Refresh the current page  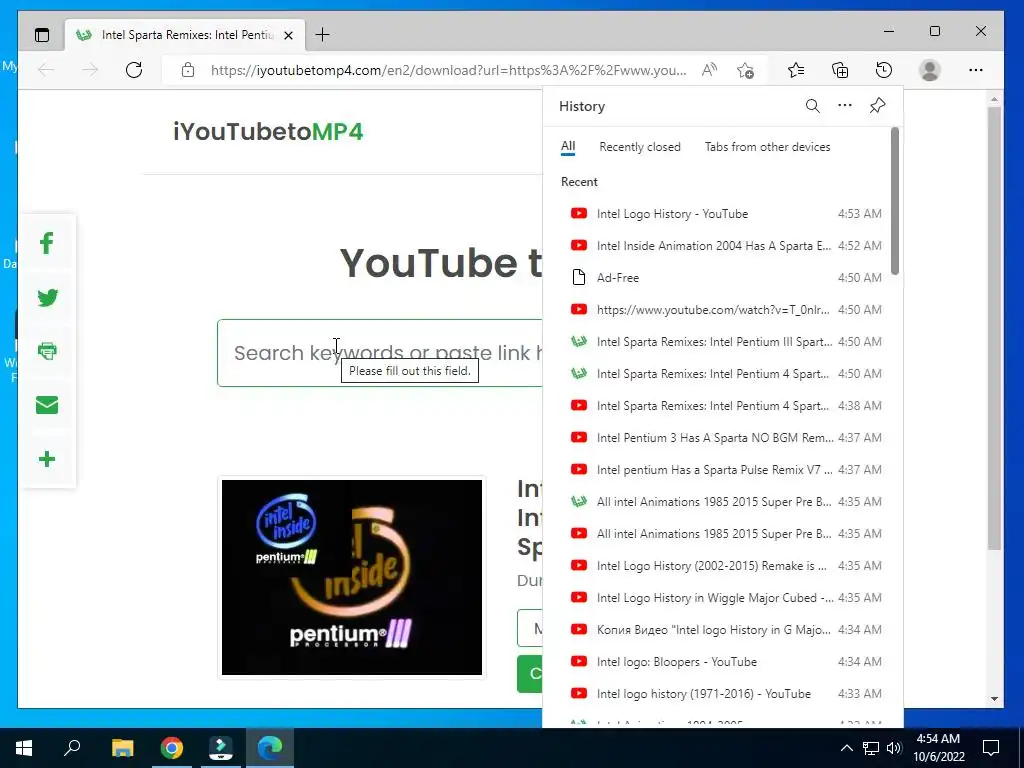point(134,70)
